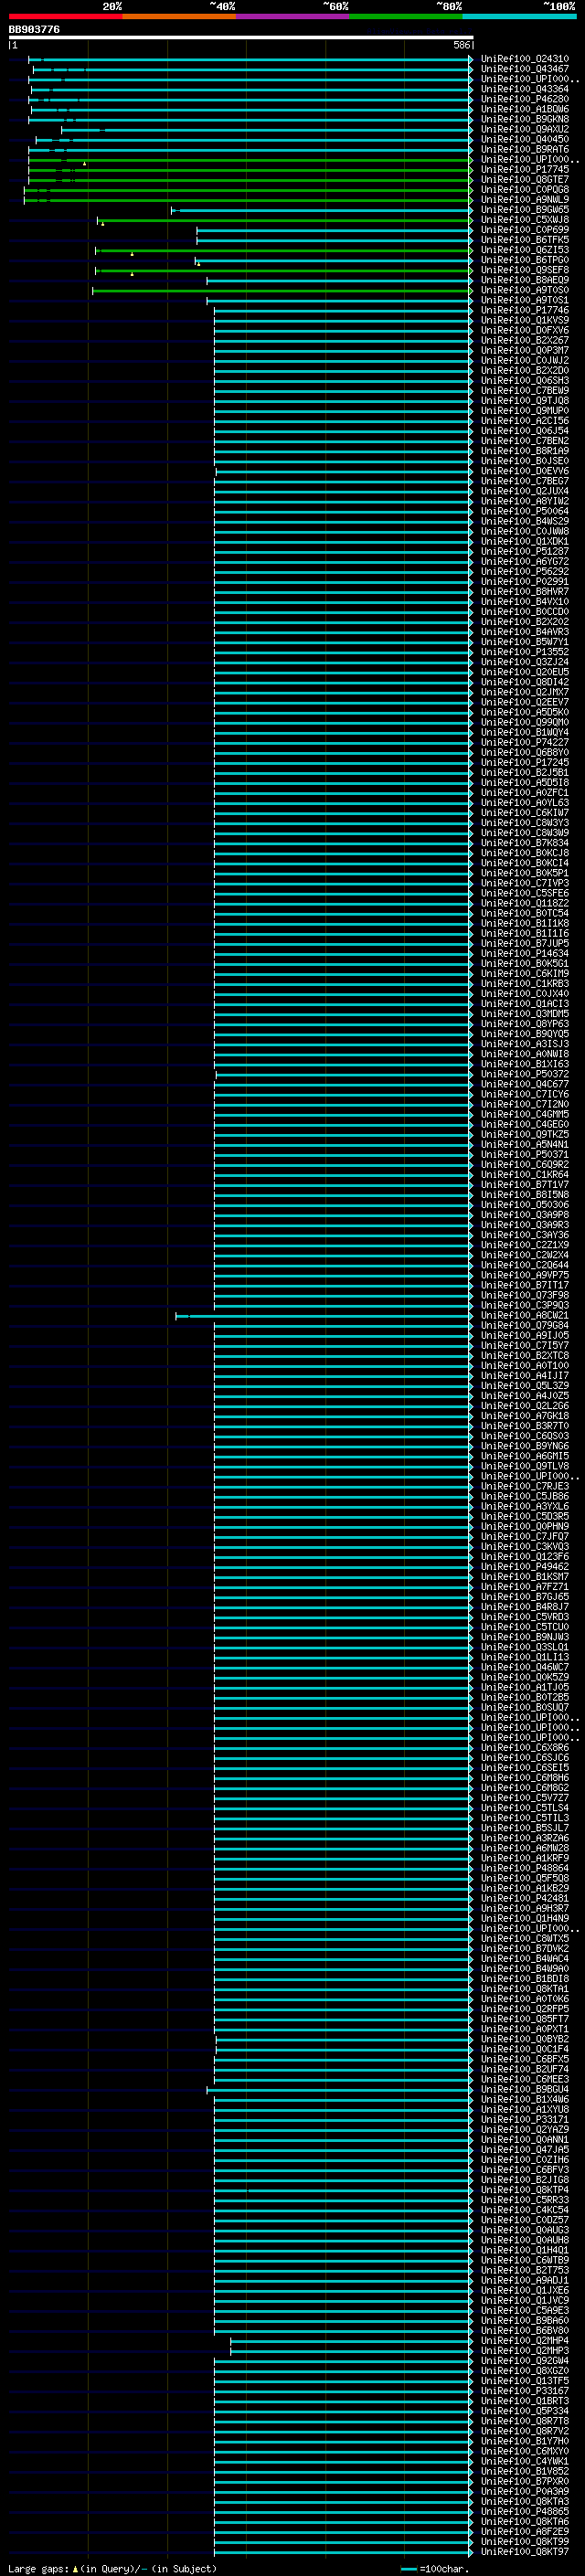585x2576 pixels.
Task: Select last label UniRef100_Q8KT97
Action: pos(524,2551)
